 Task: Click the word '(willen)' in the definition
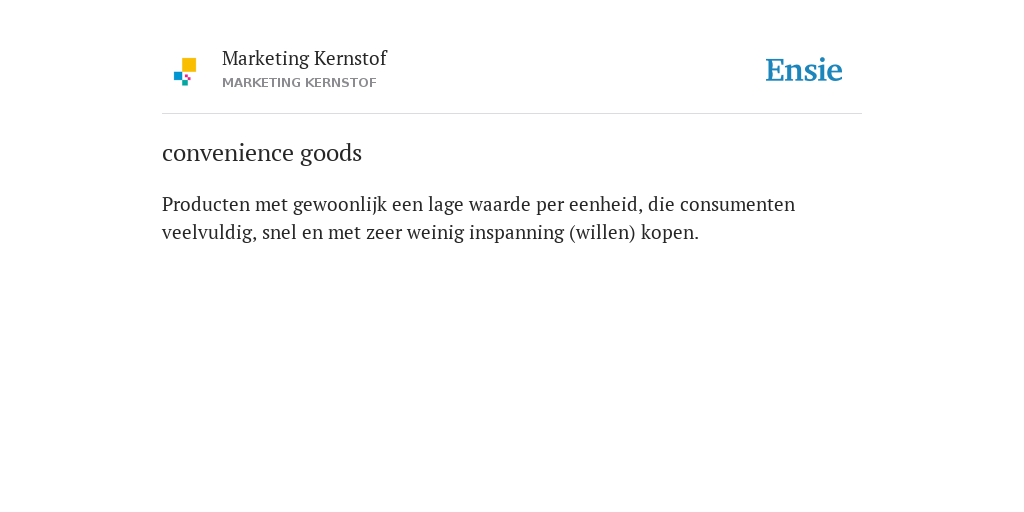point(602,232)
